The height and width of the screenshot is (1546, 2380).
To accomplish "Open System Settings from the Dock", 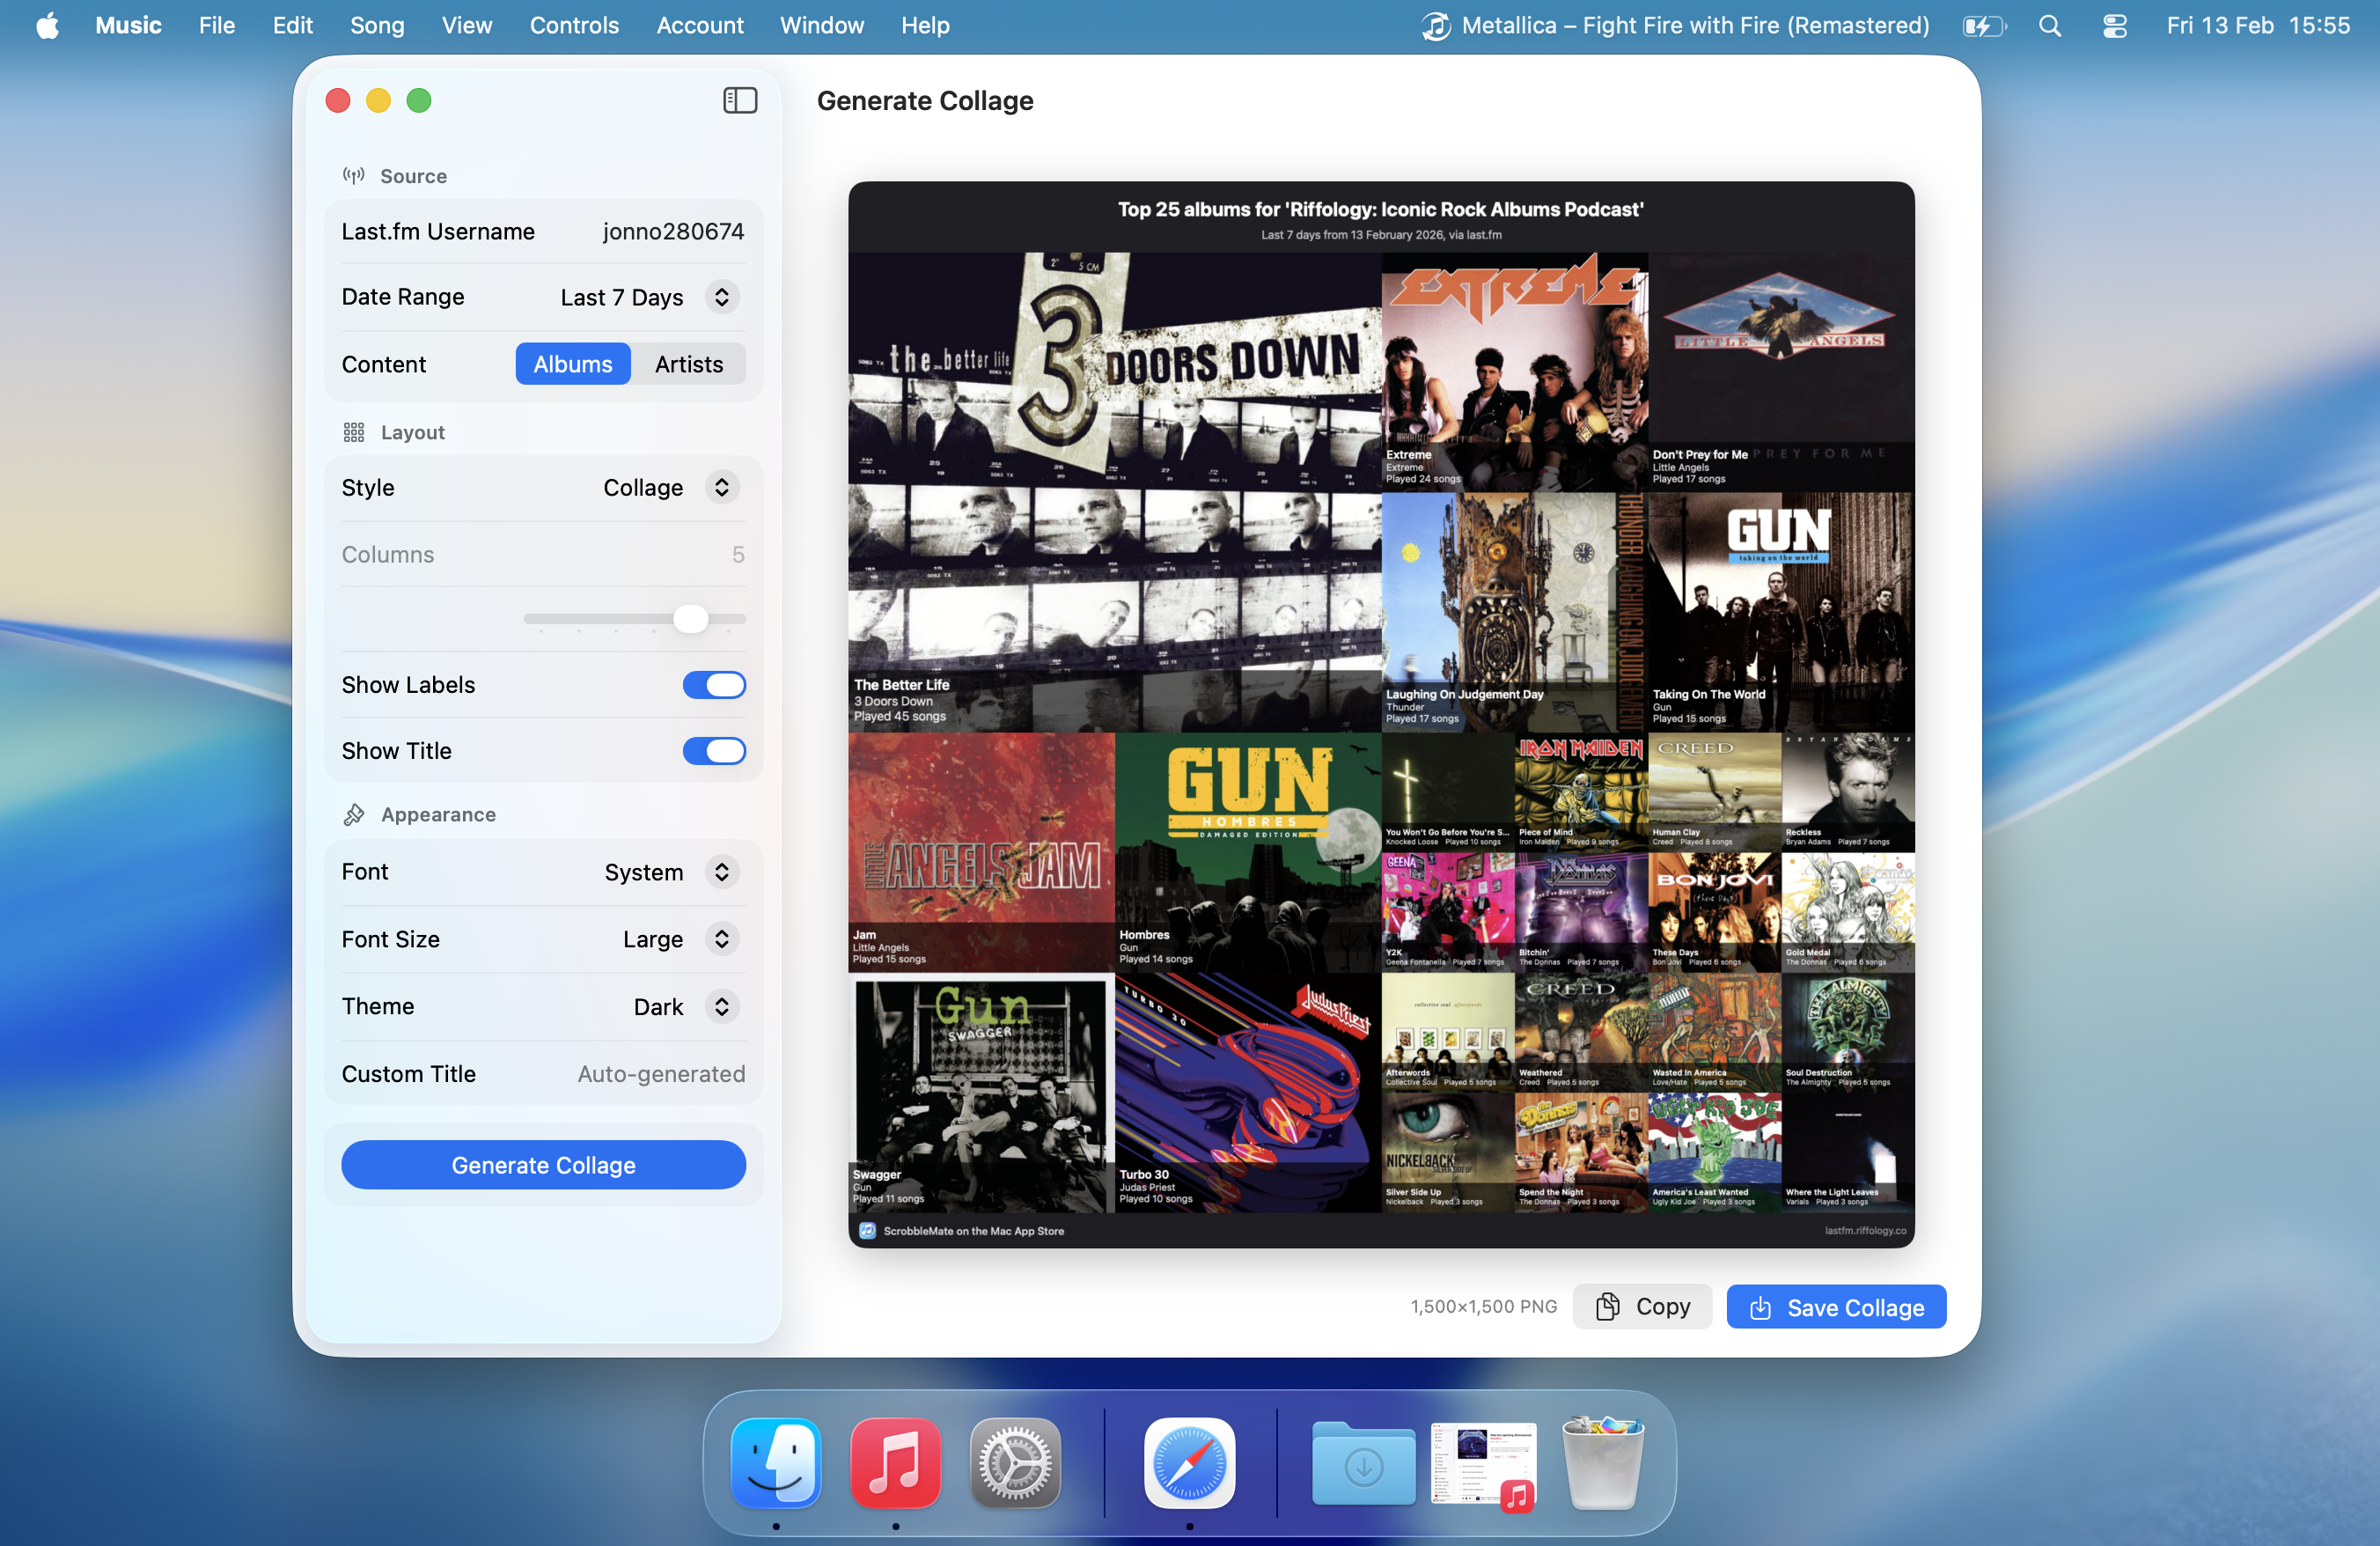I will tap(1015, 1462).
